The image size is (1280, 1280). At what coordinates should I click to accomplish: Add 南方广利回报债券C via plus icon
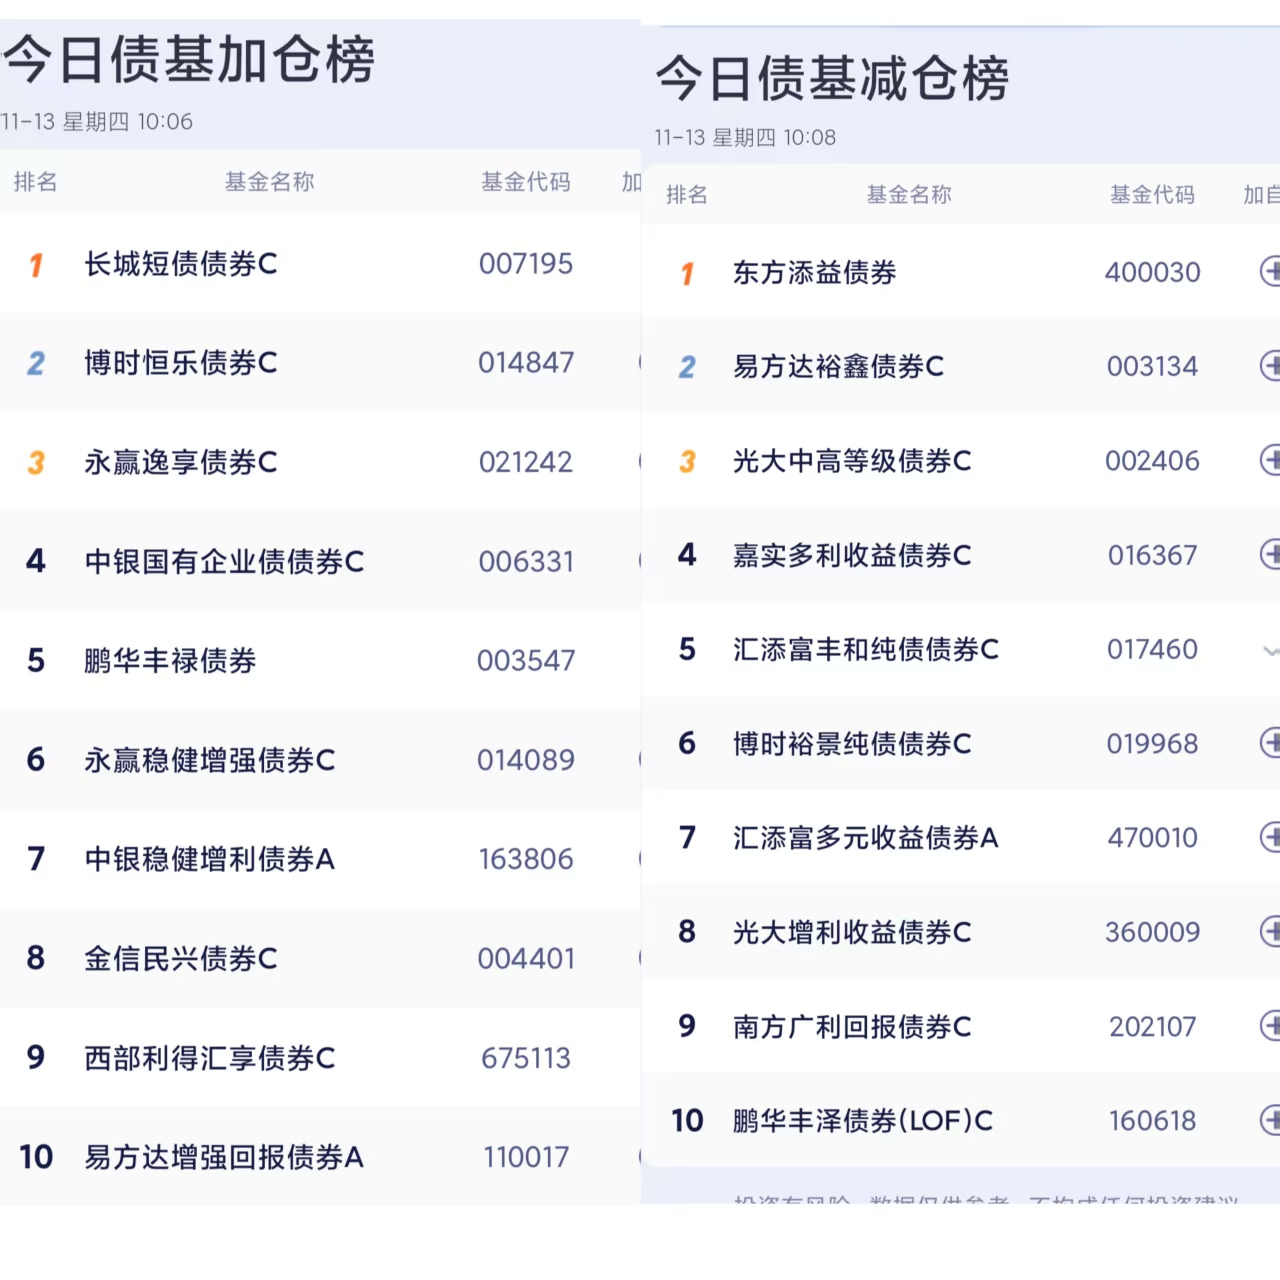(1270, 1026)
